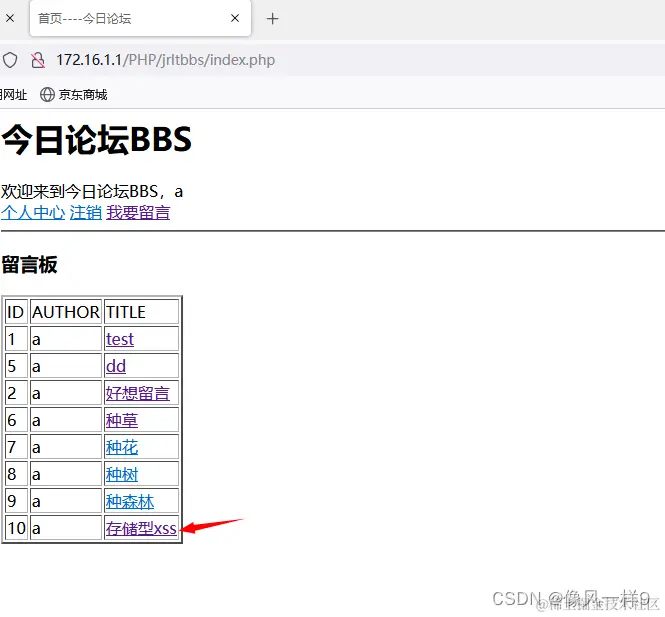This screenshot has height=617, width=665.
Task: Click ID cell showing 7
Action: (x=17, y=447)
